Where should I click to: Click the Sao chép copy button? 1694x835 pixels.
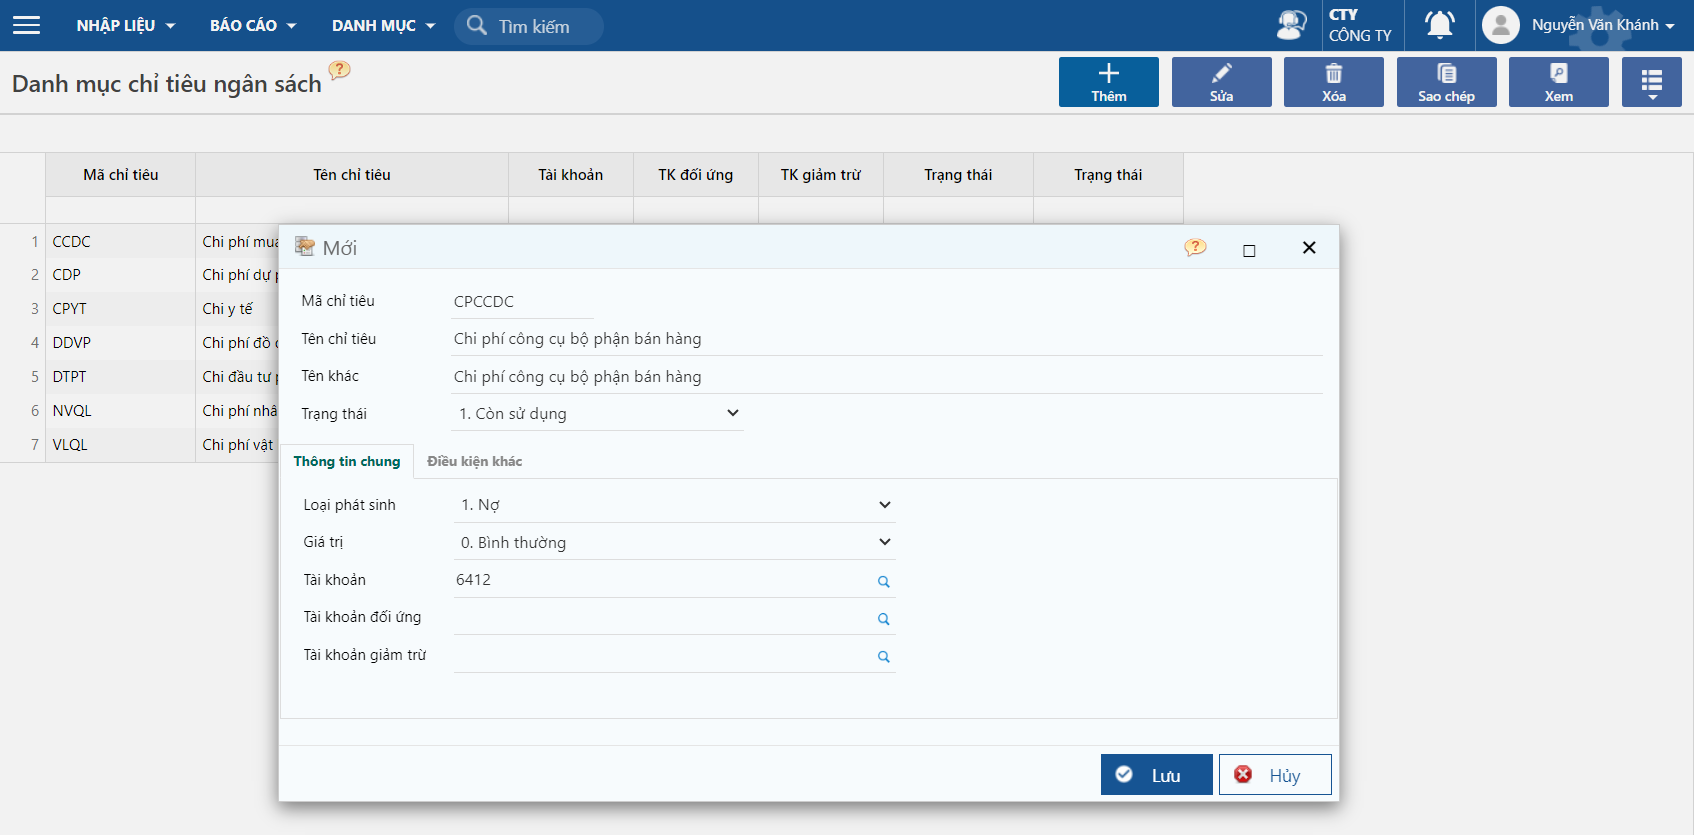(1446, 82)
